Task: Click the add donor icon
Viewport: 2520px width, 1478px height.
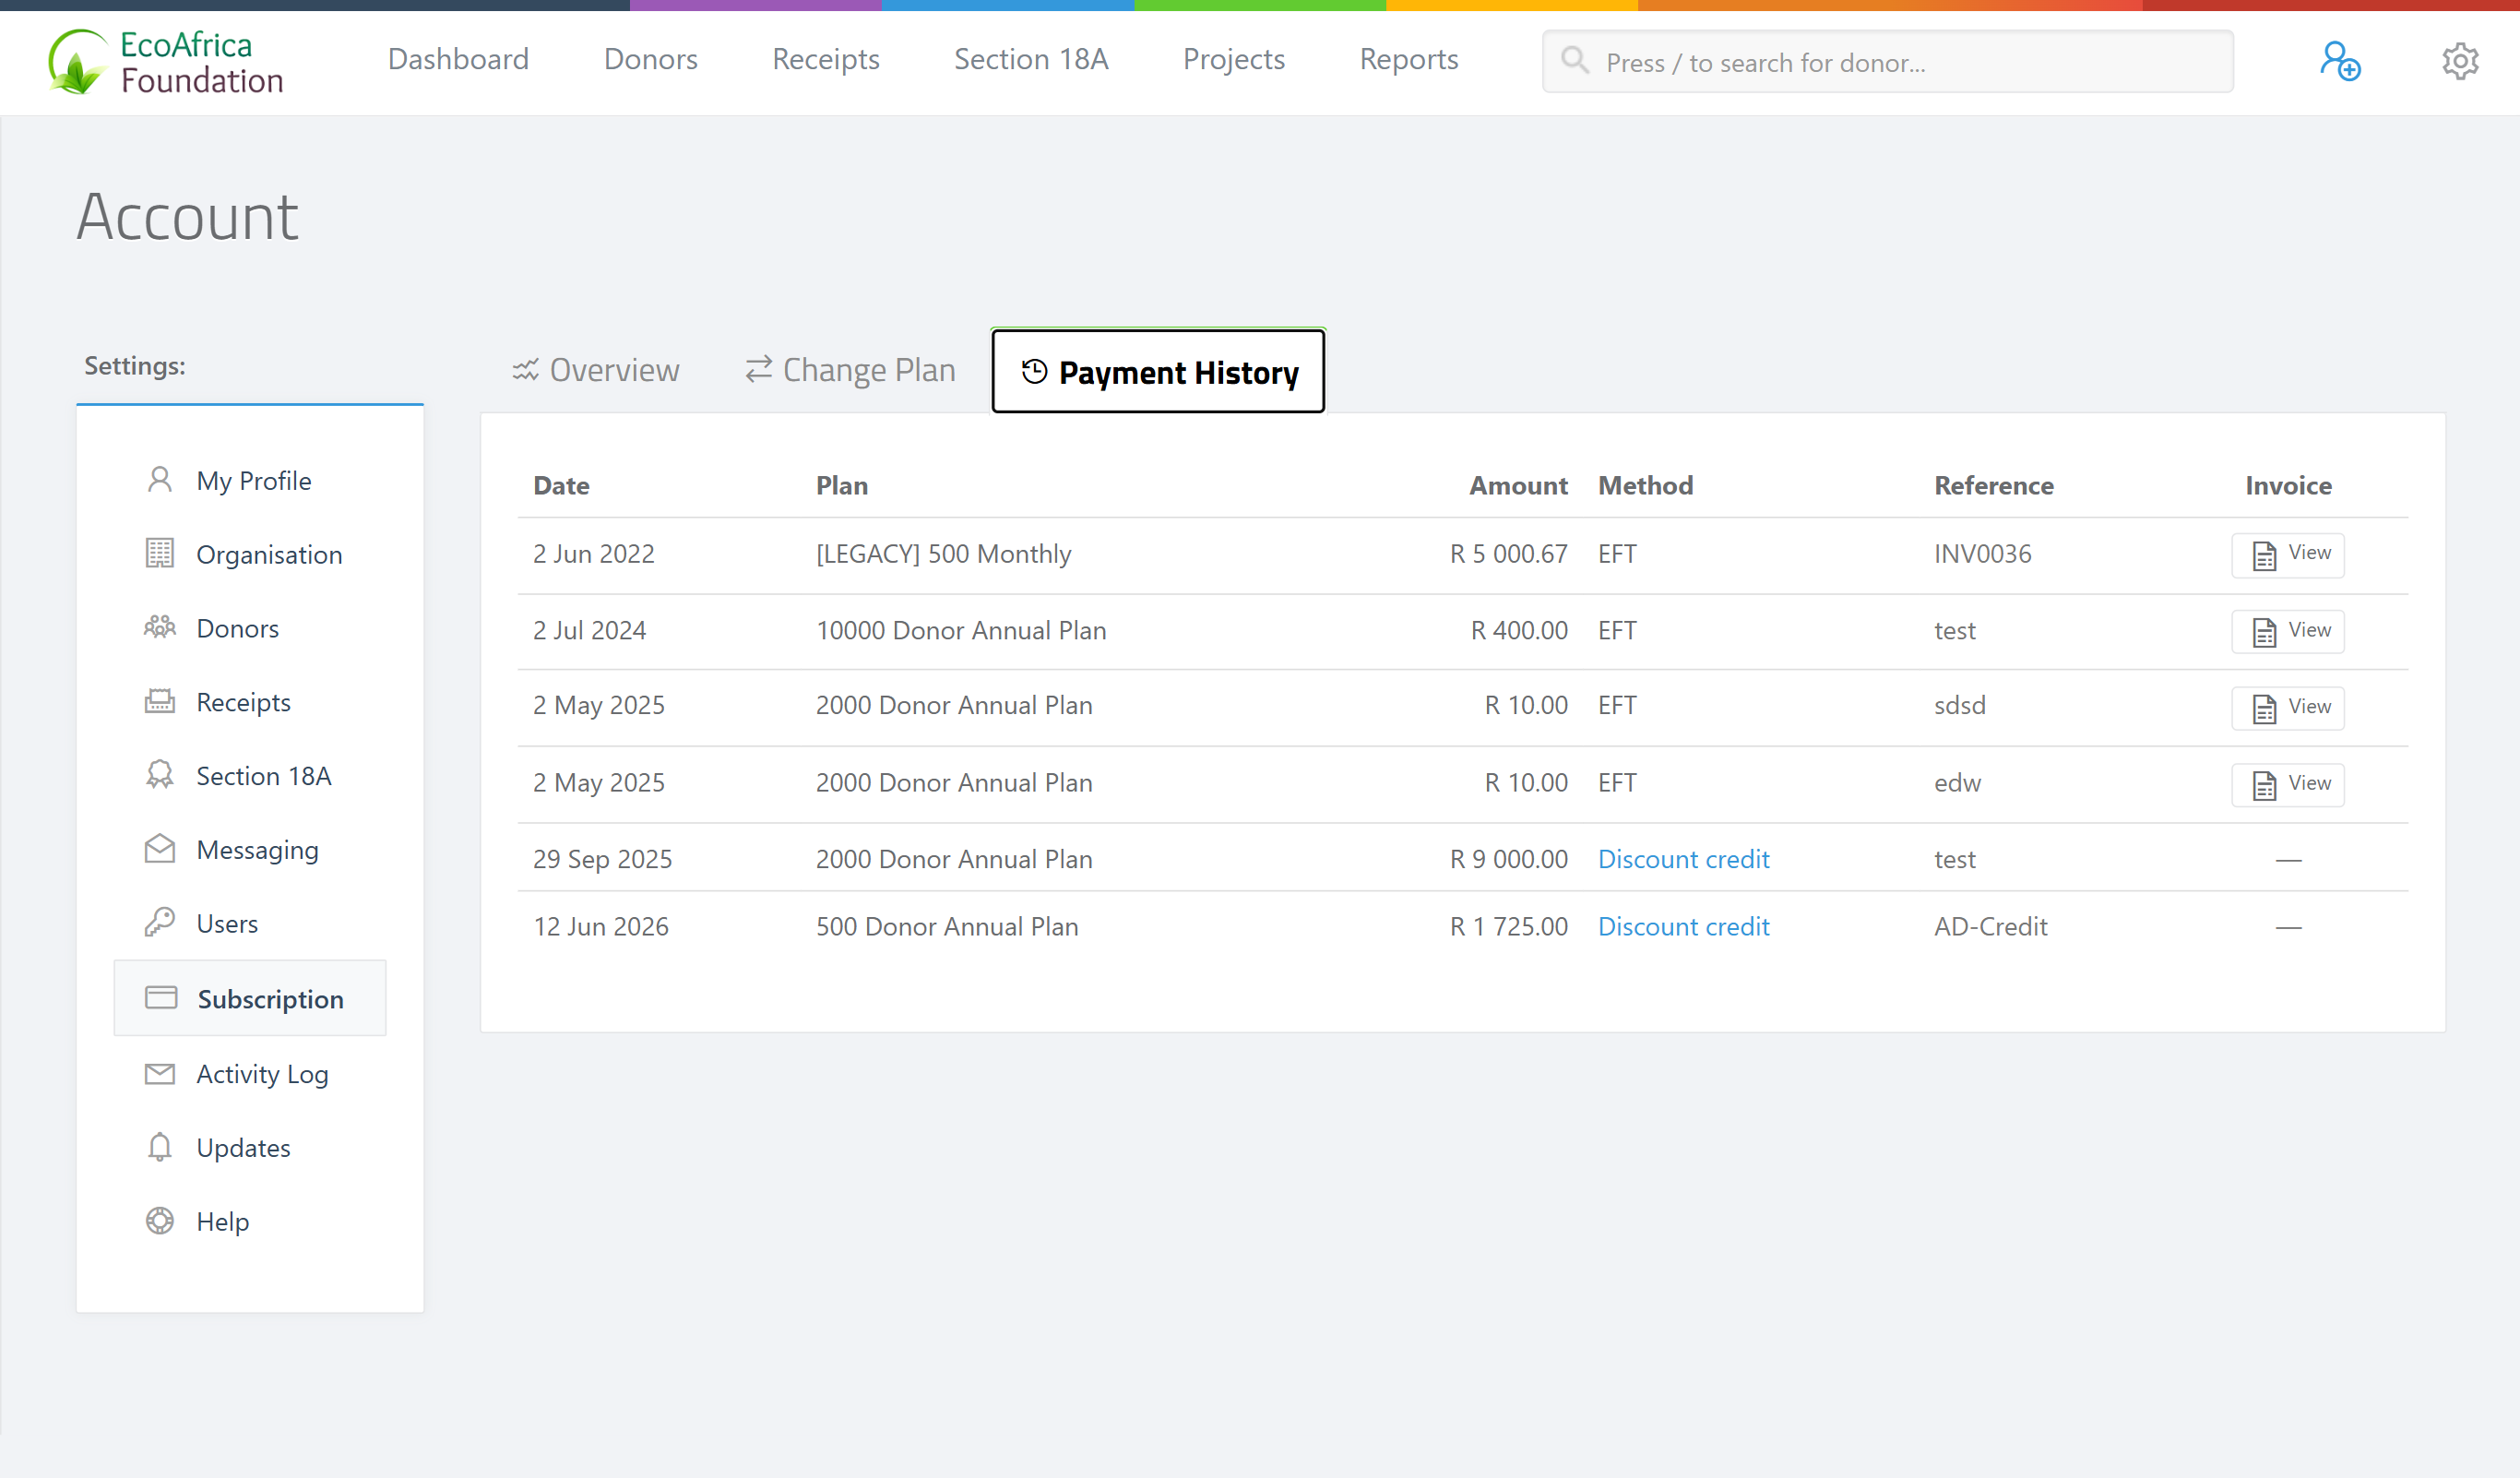Action: pos(2340,61)
